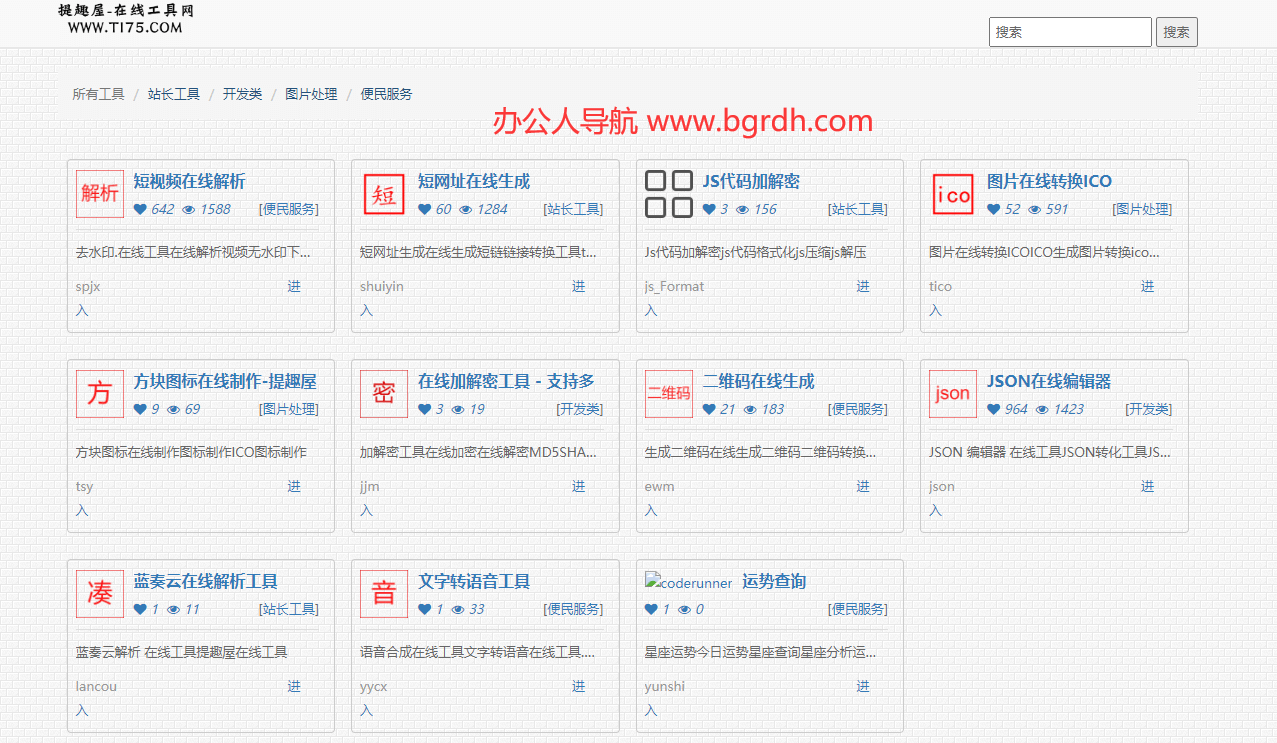
Task: Open the 所有工具 navigation tab
Action: (98, 94)
